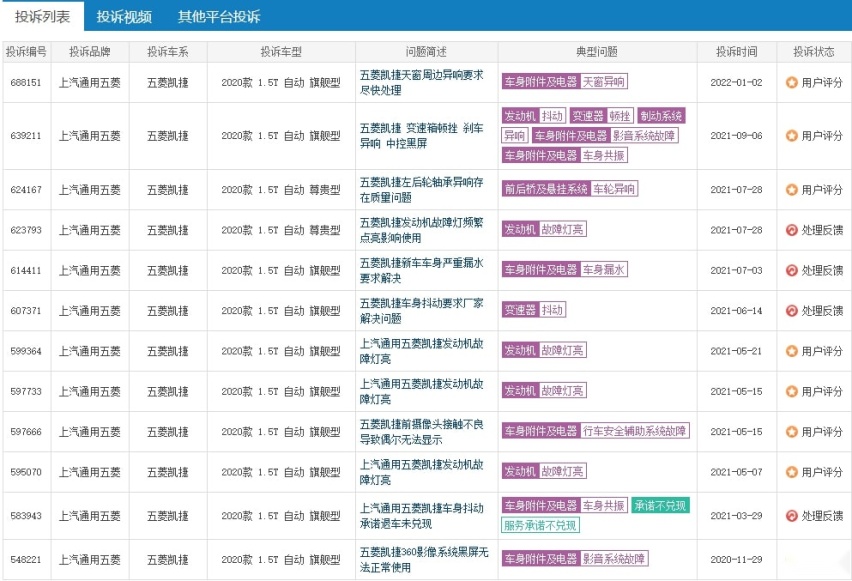This screenshot has width=852, height=581.
Task: Open complaint 五菱凯捷前摄像头接触不良
Action: 421,432
